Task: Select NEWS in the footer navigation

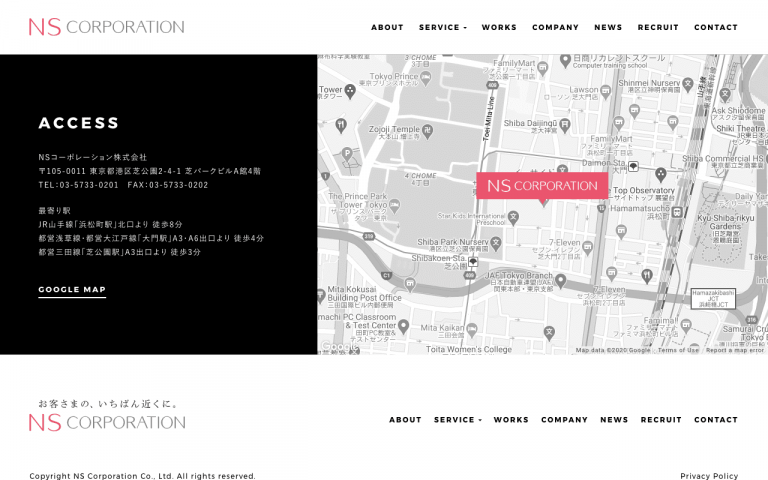Action: (614, 420)
